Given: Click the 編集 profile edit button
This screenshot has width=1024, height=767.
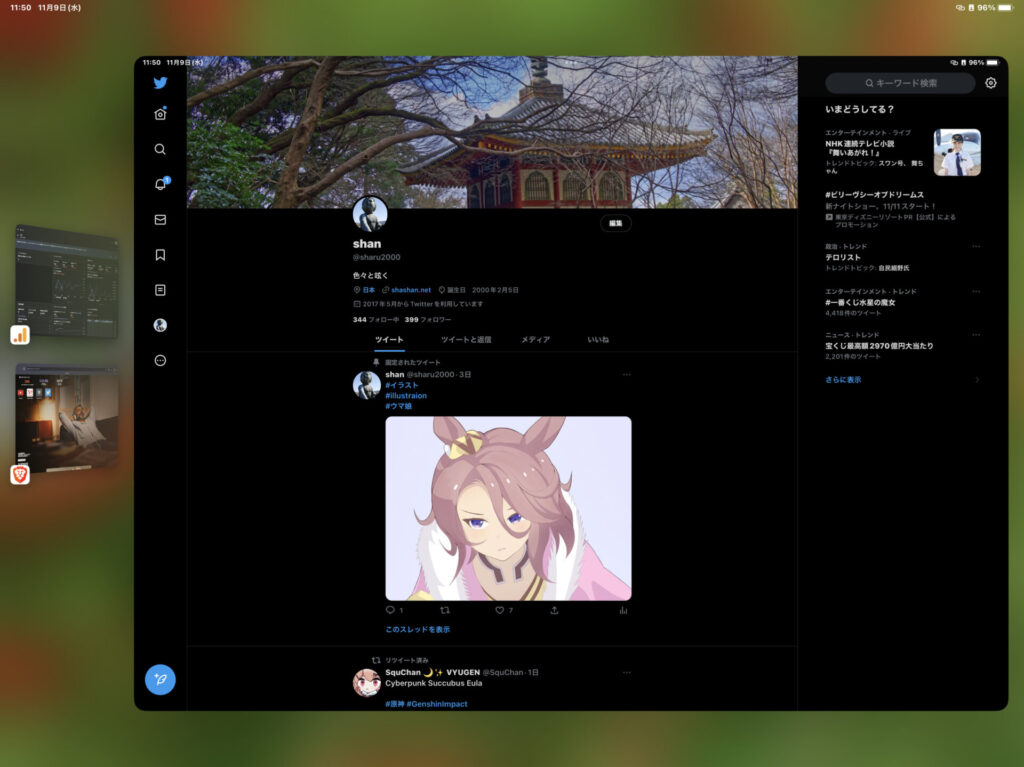Looking at the screenshot, I should tap(615, 224).
